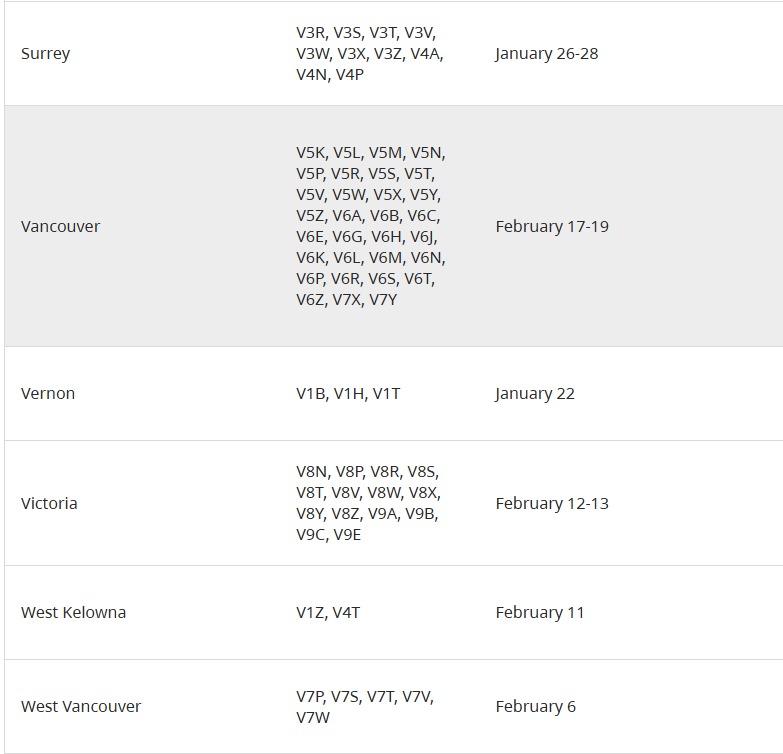Click the V6Z, V7X, V7Y postal code line
The image size is (783, 754).
(x=346, y=300)
